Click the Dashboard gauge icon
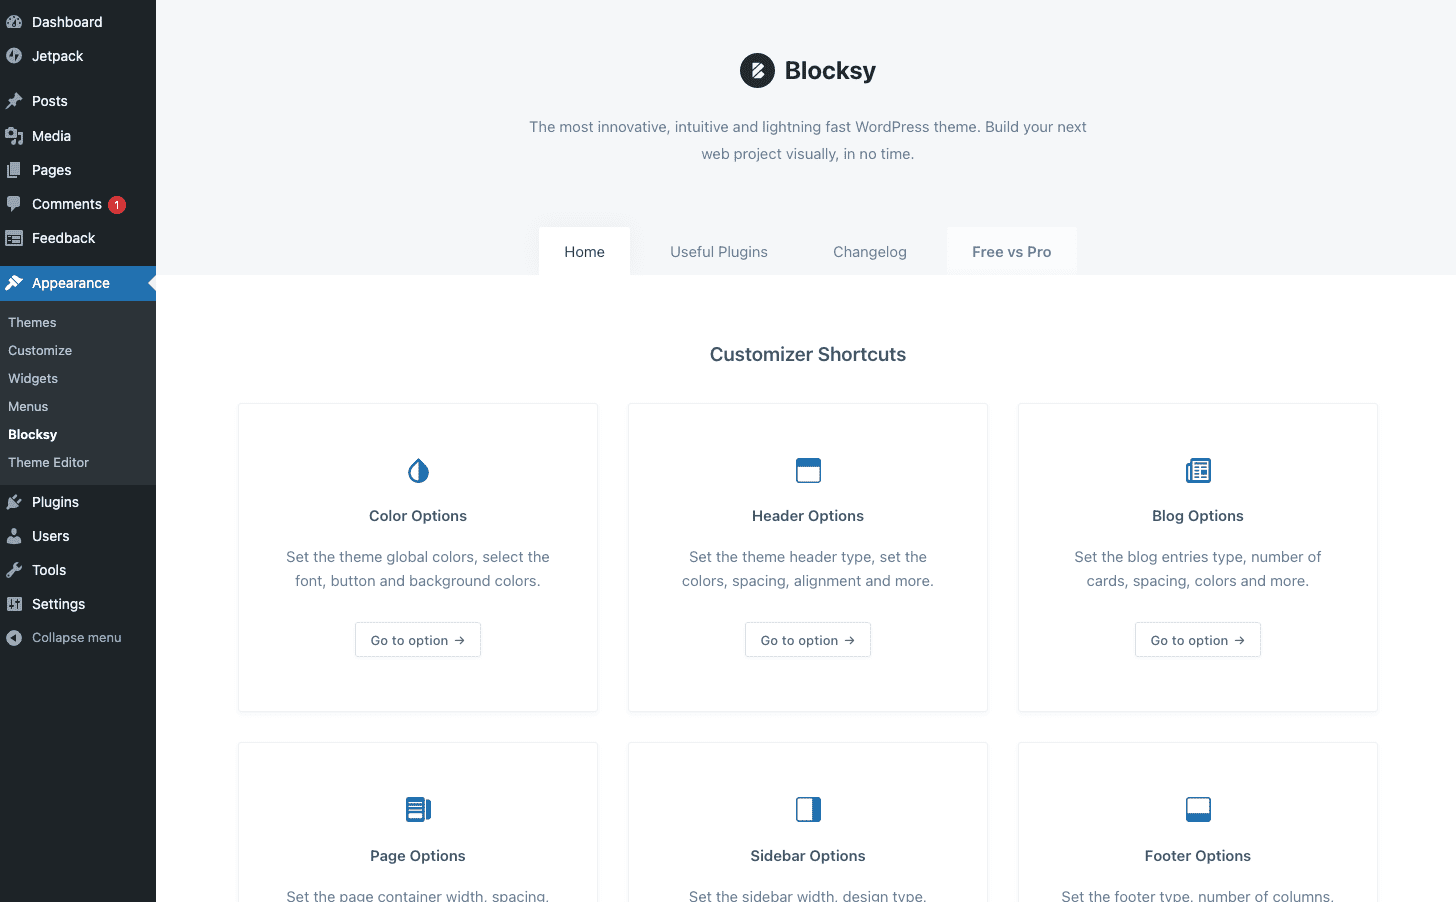Viewport: 1456px width, 902px height. [14, 22]
